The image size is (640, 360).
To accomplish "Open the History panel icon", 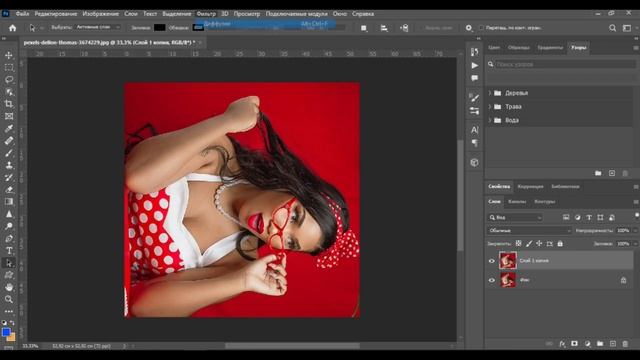I will coord(474,52).
